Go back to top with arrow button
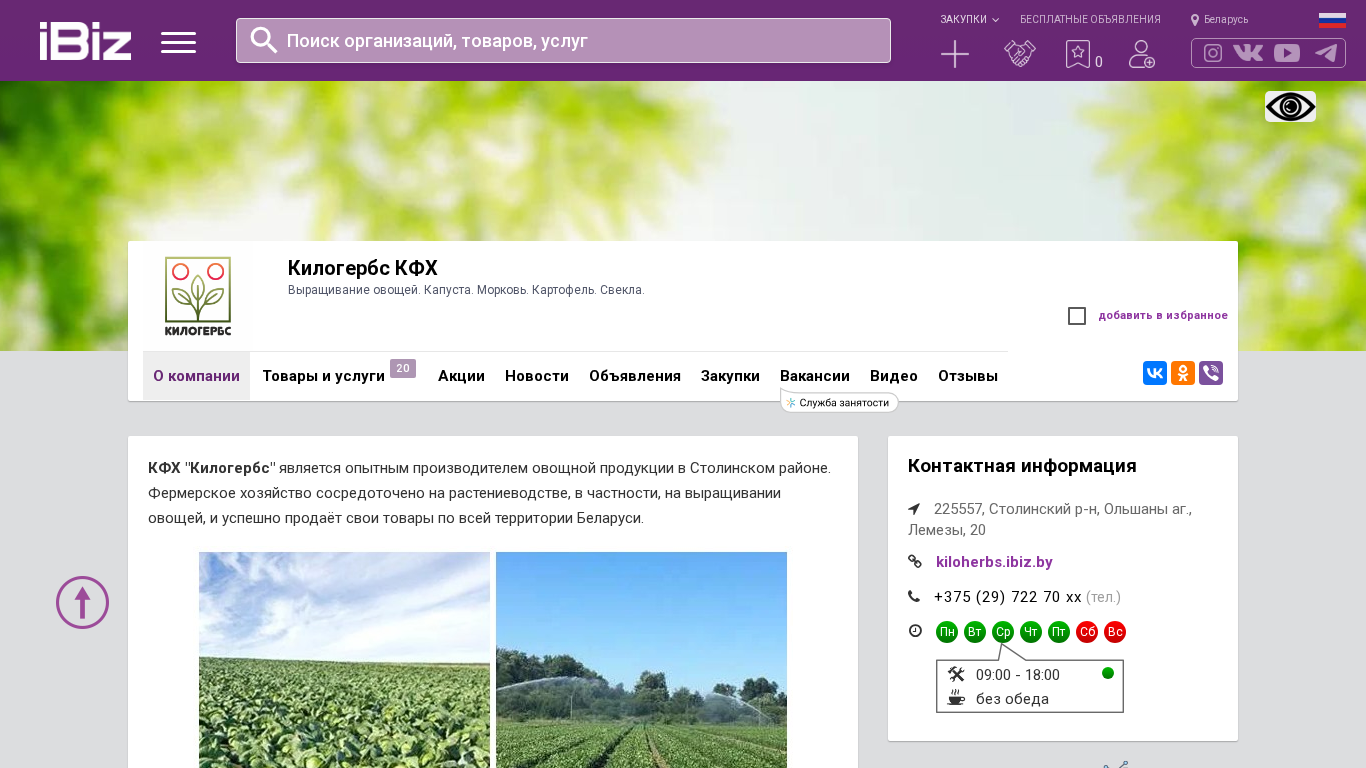Screen dimensions: 1366x768 point(82,602)
